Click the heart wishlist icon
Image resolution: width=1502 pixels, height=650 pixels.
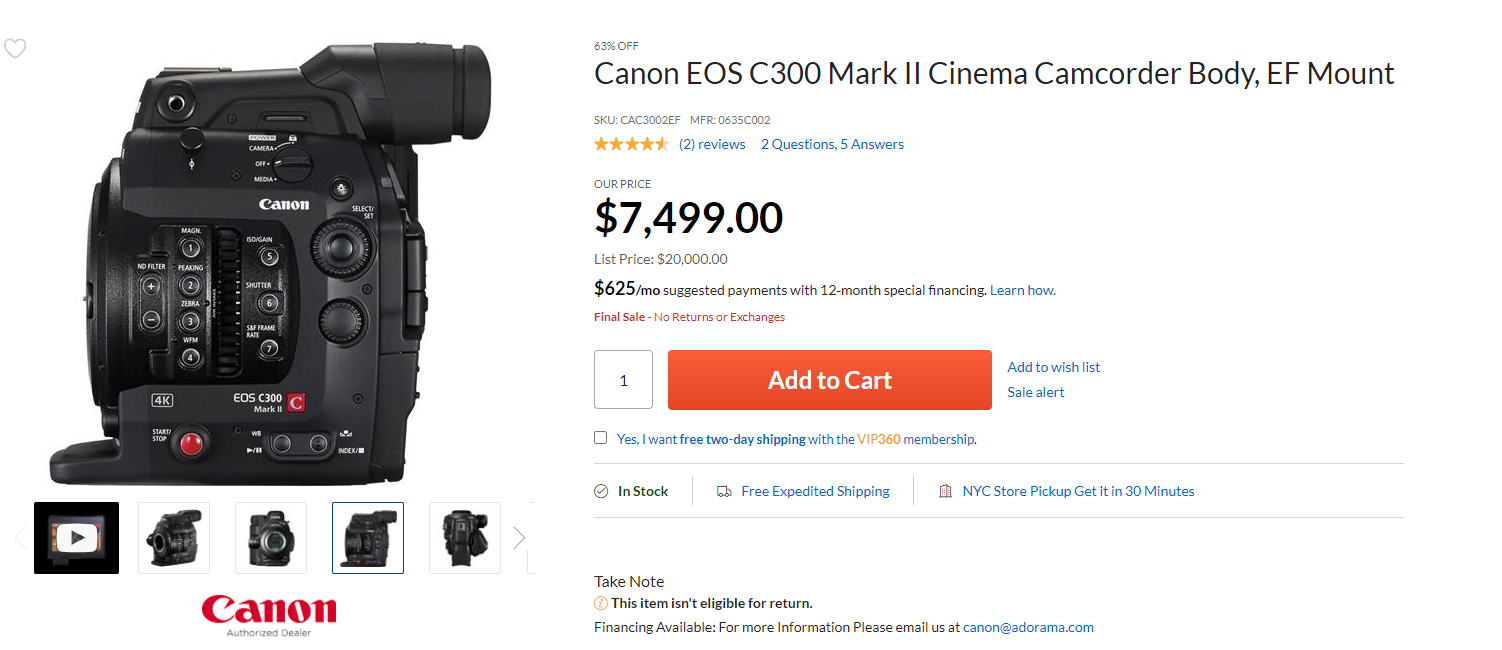[15, 48]
